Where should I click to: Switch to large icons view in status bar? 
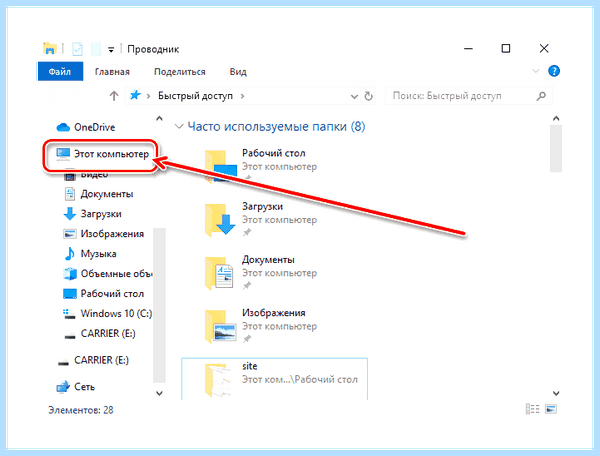click(551, 409)
